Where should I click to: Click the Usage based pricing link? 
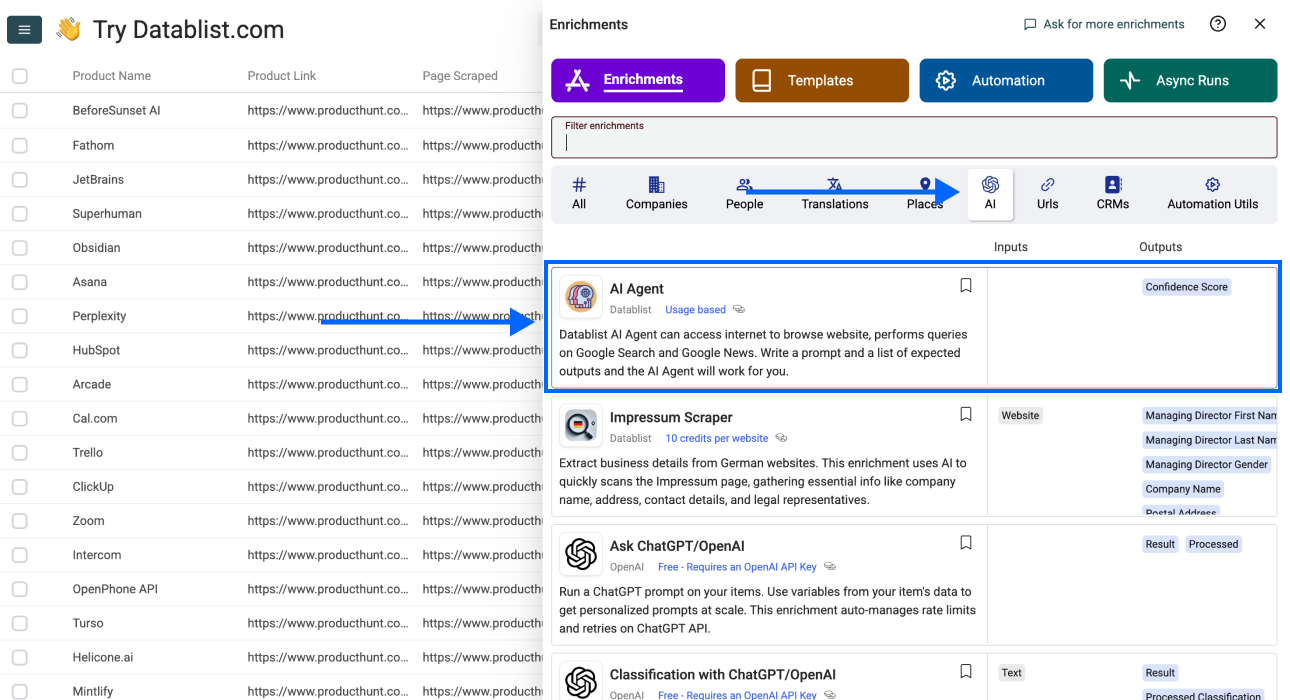[x=695, y=310]
